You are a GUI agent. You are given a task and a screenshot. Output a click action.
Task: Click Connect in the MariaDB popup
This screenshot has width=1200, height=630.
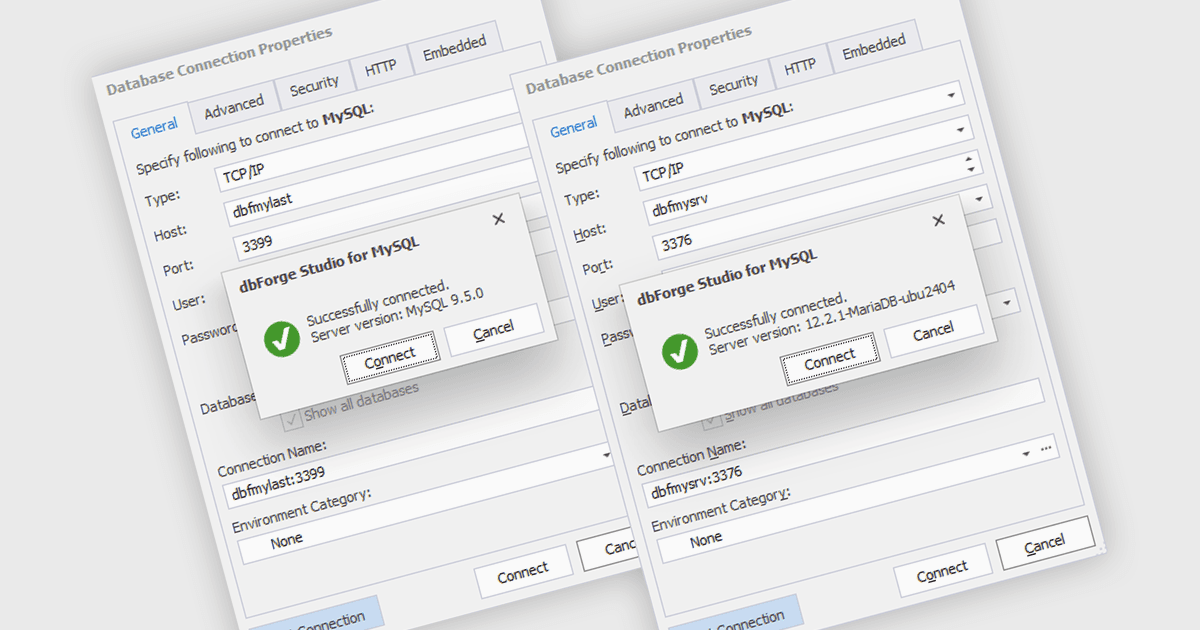coord(830,358)
